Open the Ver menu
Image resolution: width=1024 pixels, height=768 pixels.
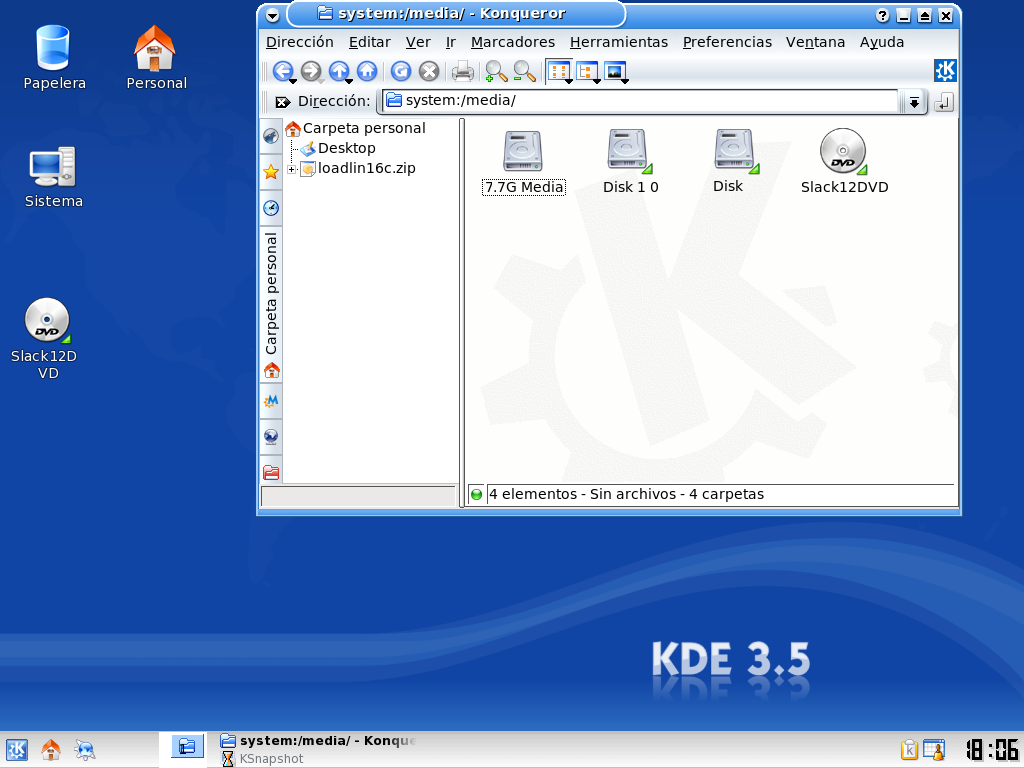pos(418,42)
